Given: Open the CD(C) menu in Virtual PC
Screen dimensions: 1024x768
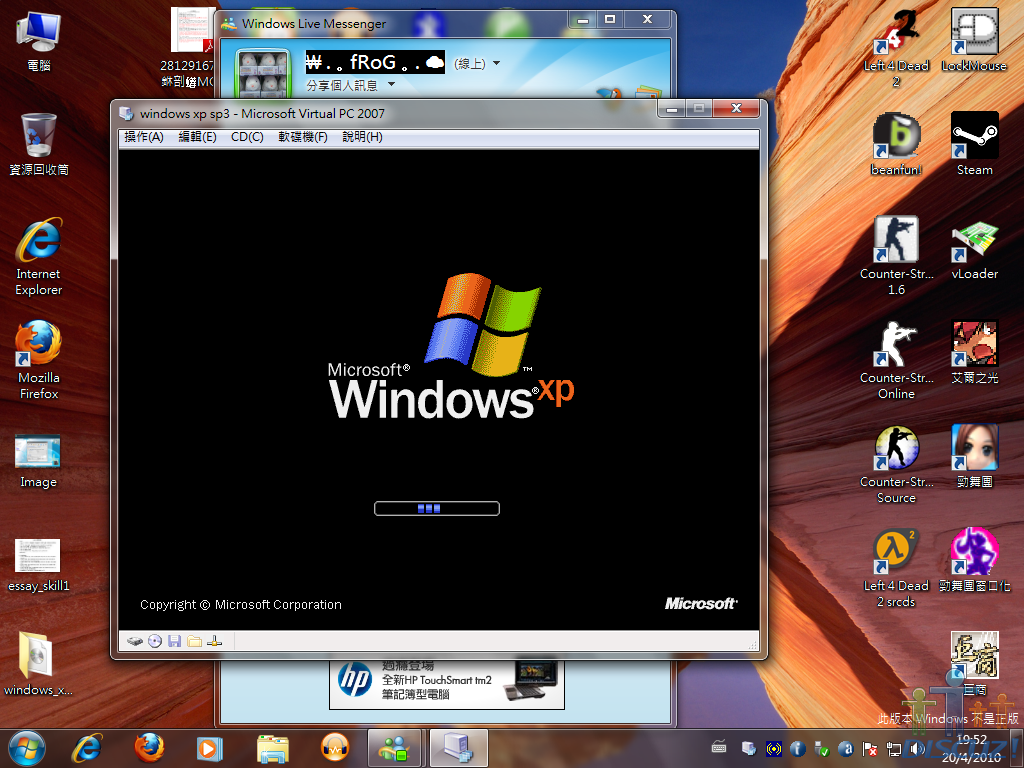Looking at the screenshot, I should pos(247,137).
